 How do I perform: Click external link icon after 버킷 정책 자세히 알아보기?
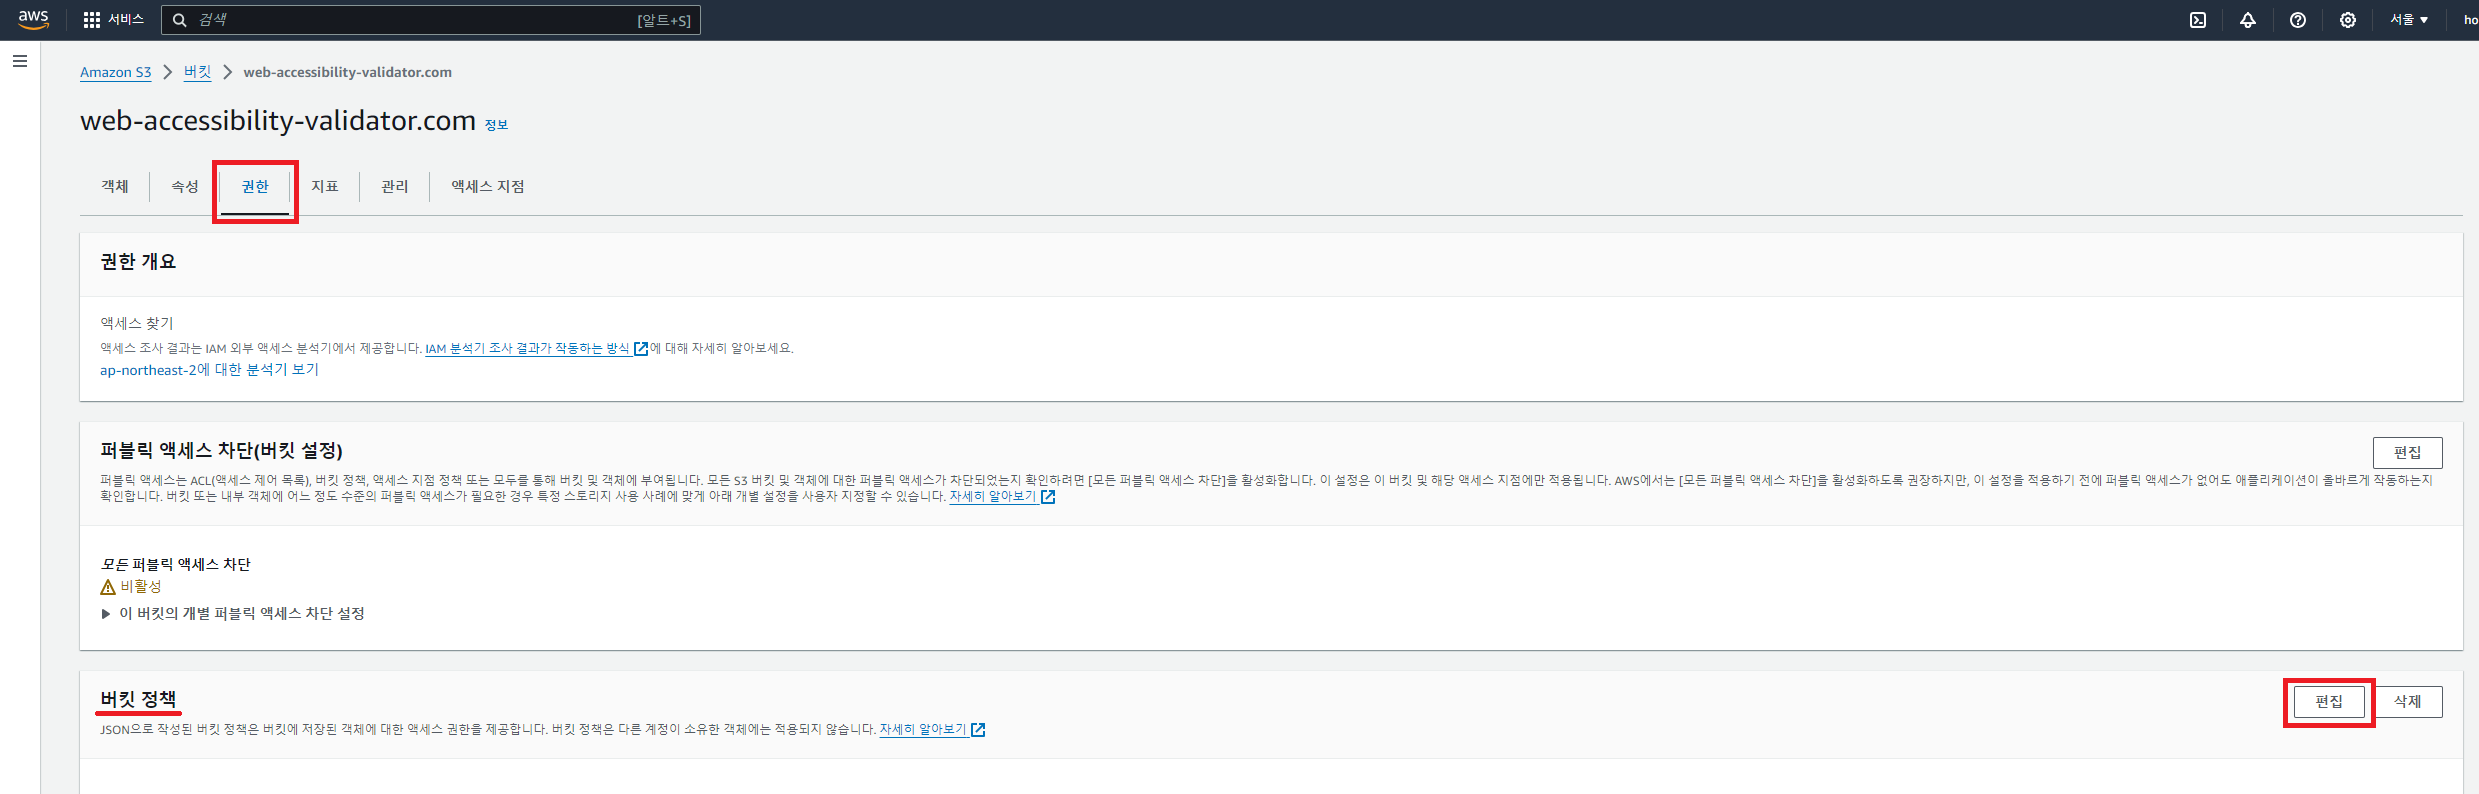(978, 730)
